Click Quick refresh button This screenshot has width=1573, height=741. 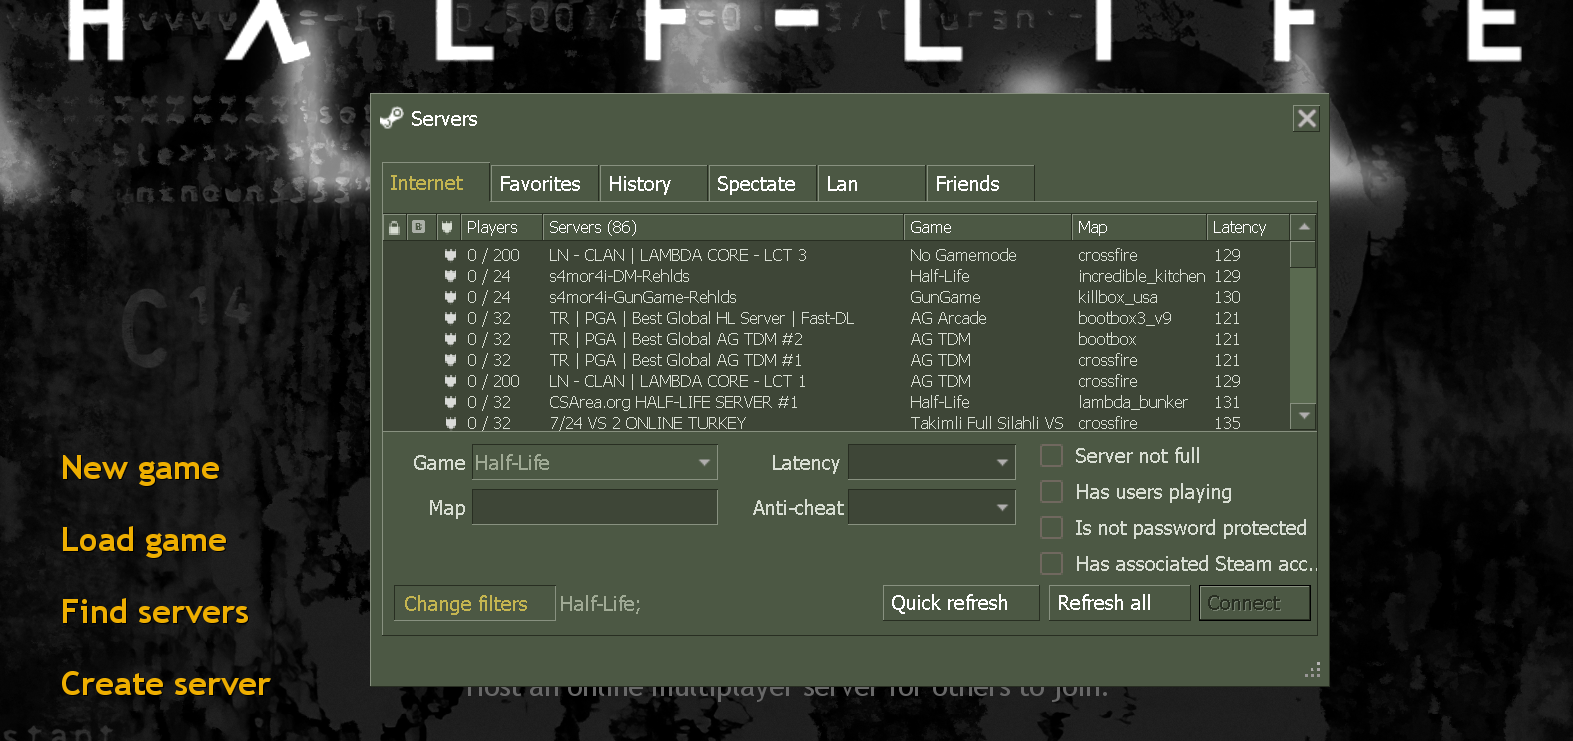point(961,603)
